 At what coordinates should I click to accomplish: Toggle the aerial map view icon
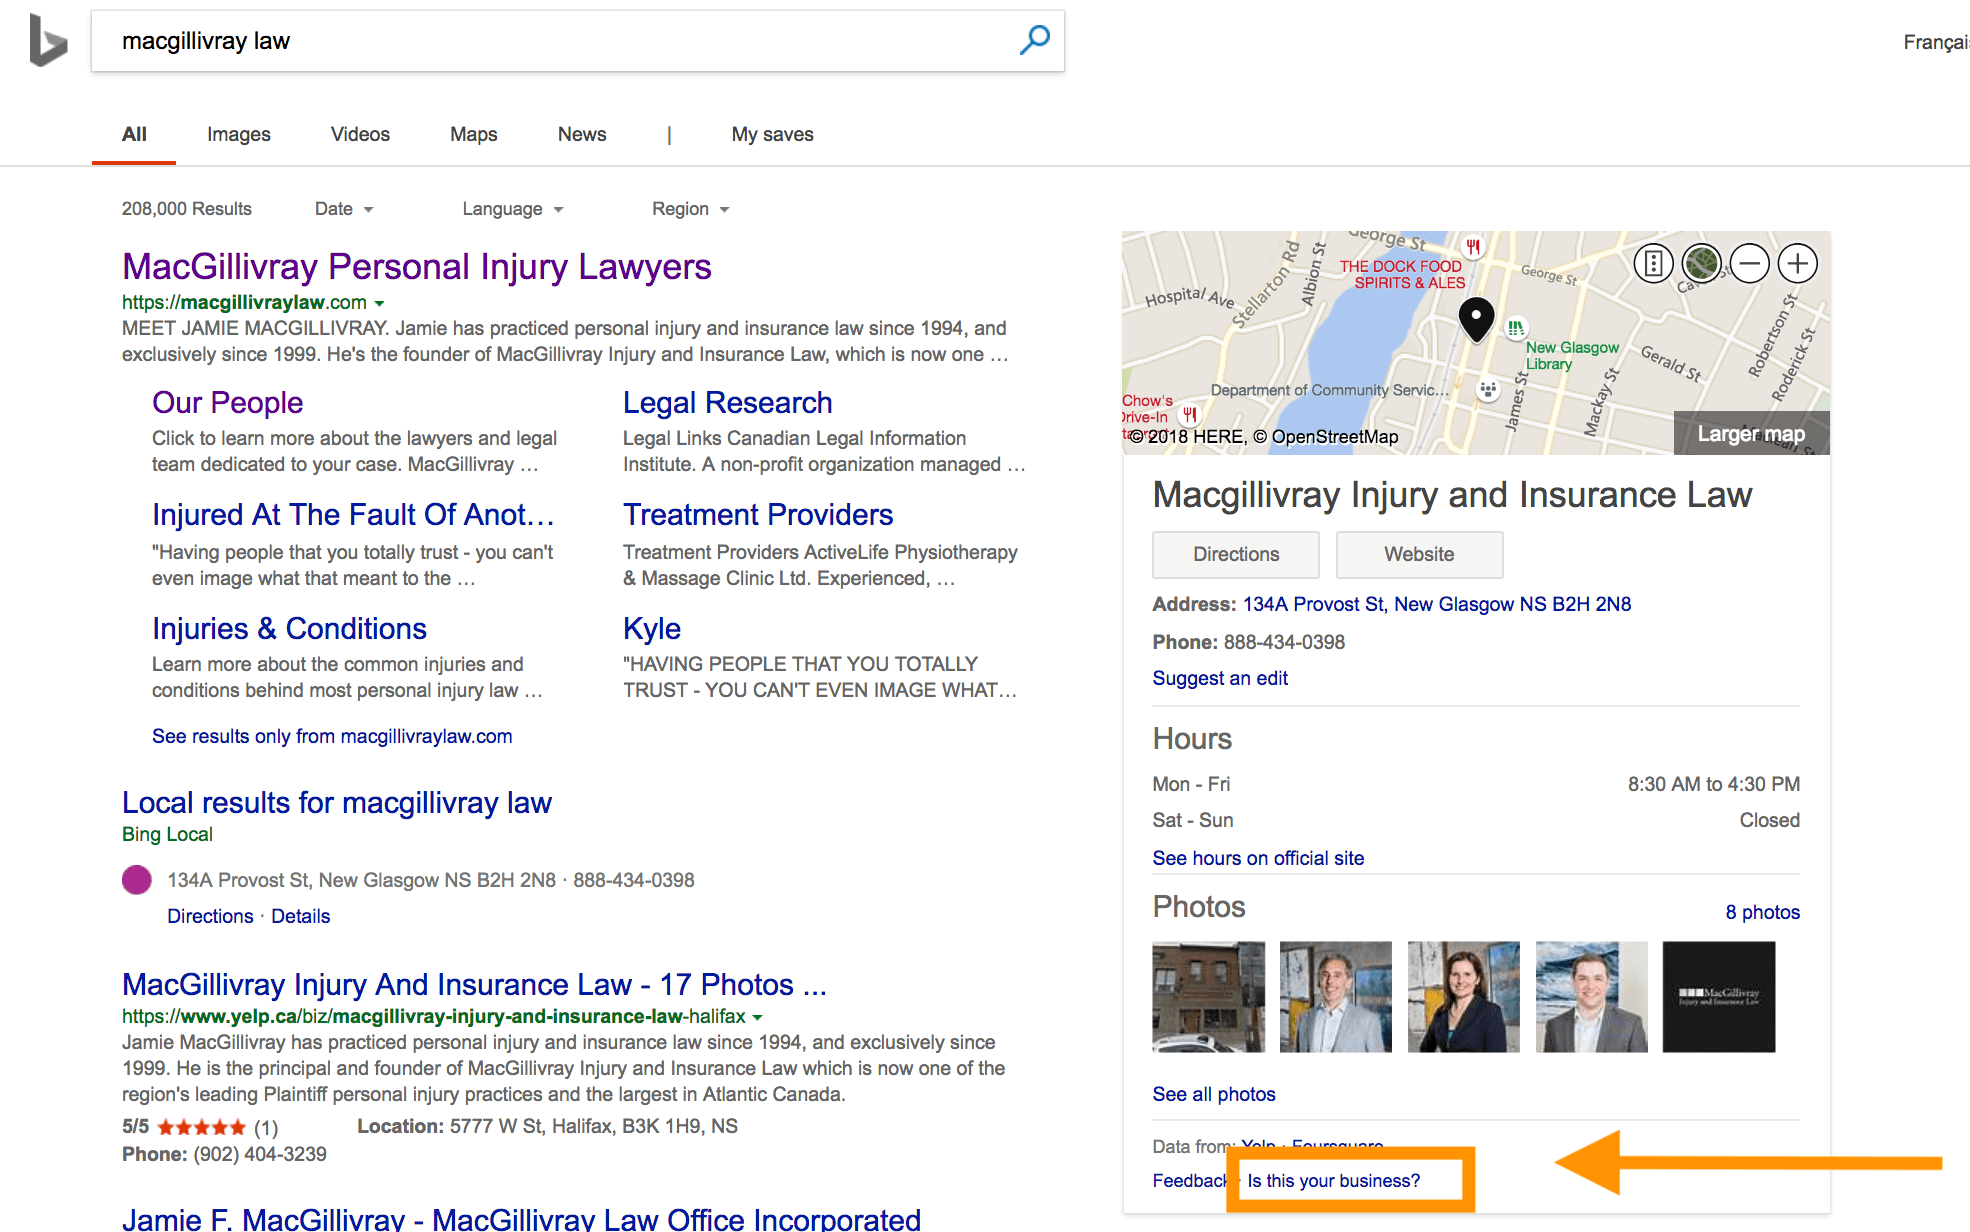click(1702, 264)
